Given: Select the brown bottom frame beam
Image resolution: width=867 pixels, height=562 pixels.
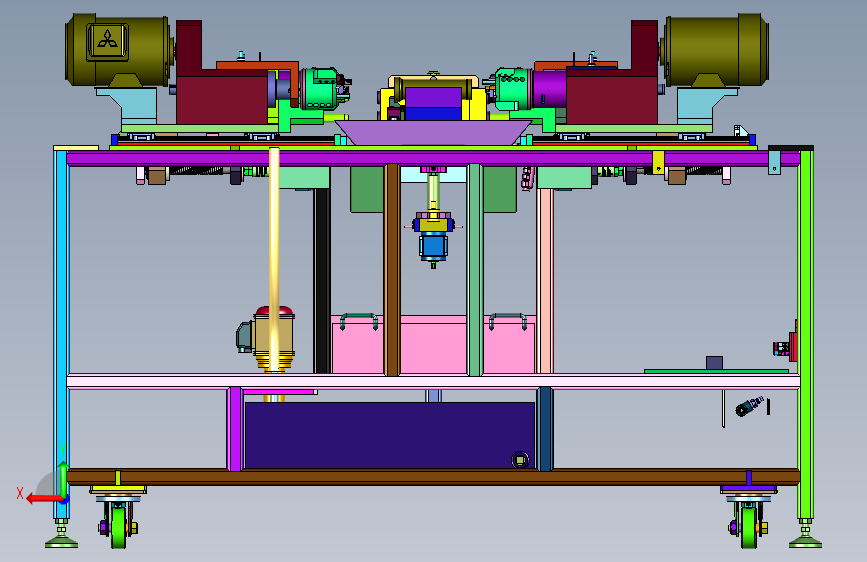Looking at the screenshot, I should (x=433, y=477).
